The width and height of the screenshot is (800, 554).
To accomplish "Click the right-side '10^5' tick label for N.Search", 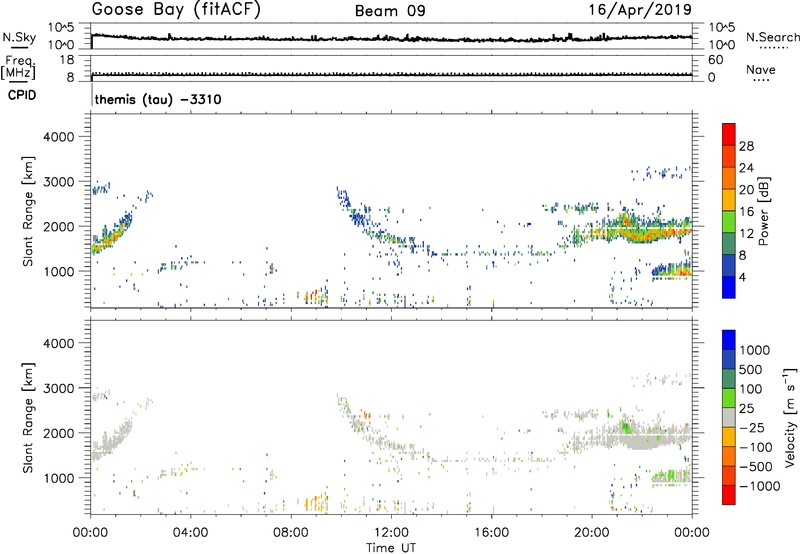I will coord(721,27).
